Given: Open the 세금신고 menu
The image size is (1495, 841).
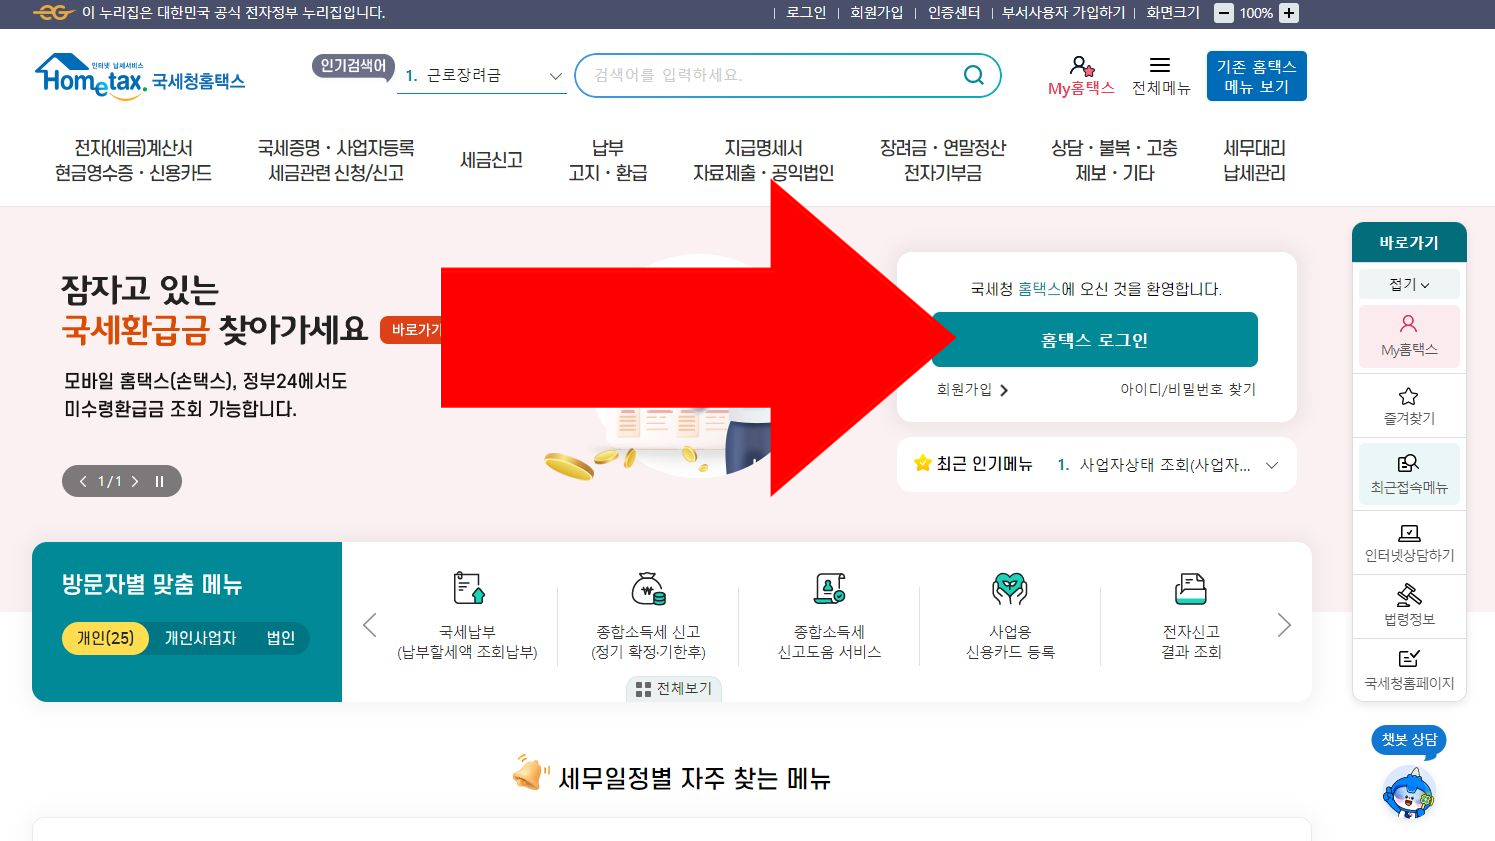Looking at the screenshot, I should (x=490, y=160).
